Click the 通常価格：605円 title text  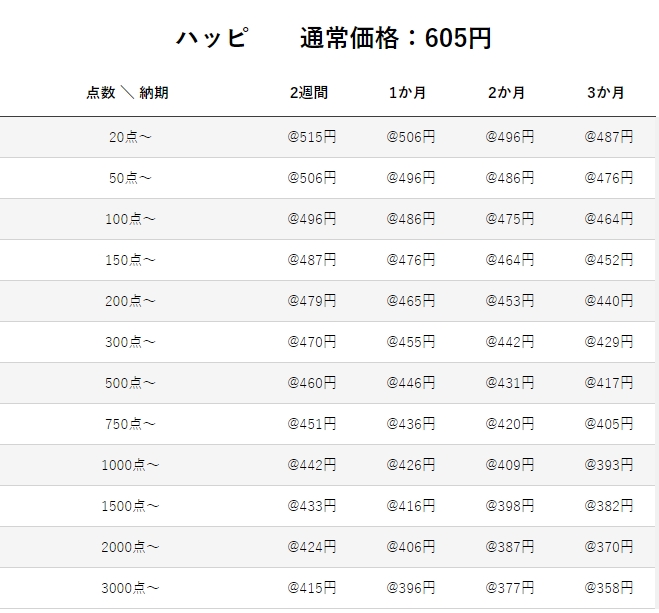(x=396, y=38)
